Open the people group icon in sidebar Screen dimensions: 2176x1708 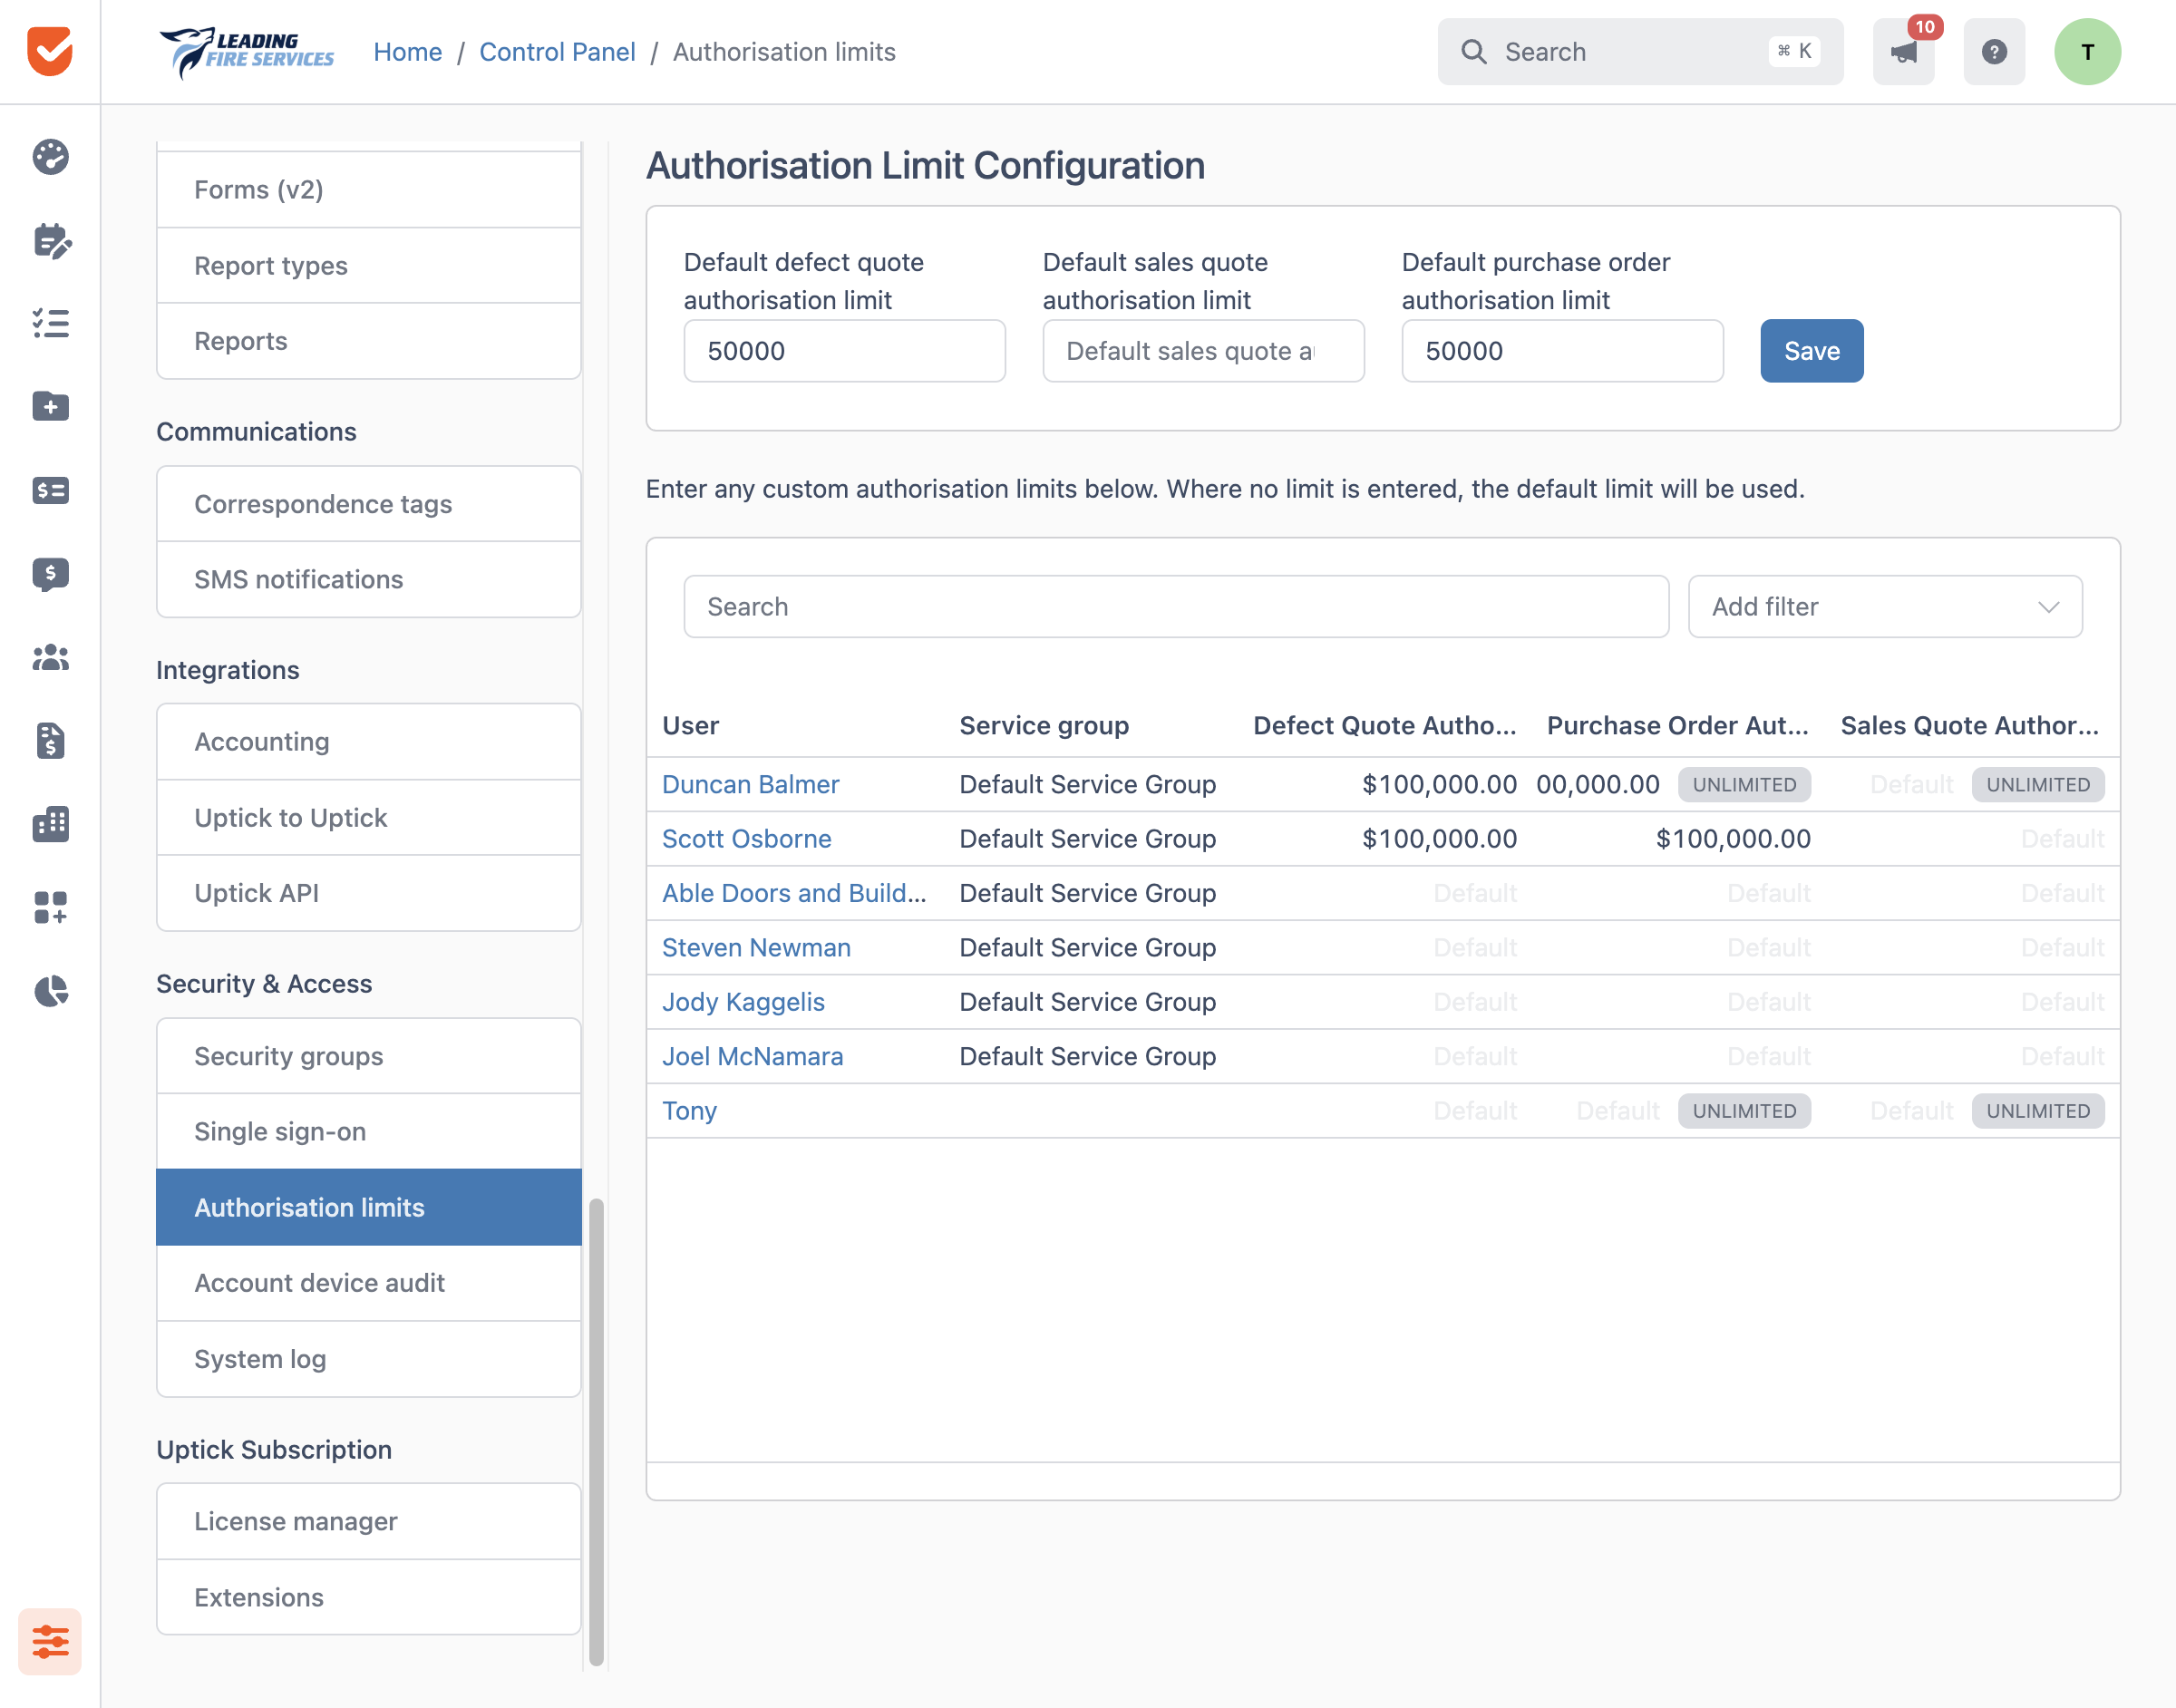coord(50,657)
